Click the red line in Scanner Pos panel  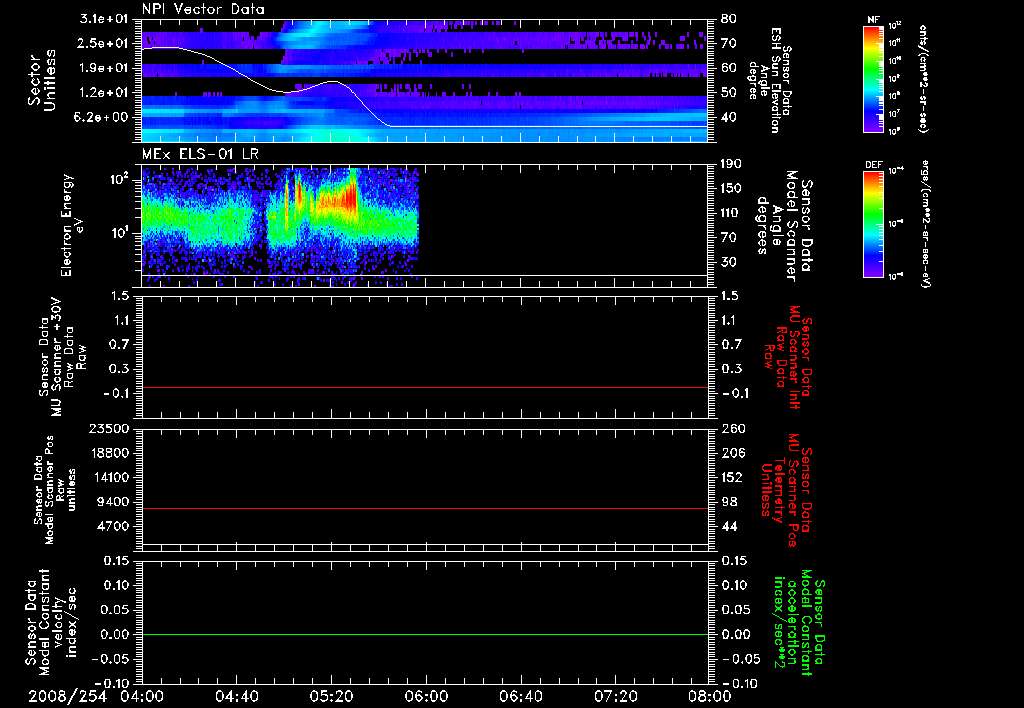coord(425,508)
